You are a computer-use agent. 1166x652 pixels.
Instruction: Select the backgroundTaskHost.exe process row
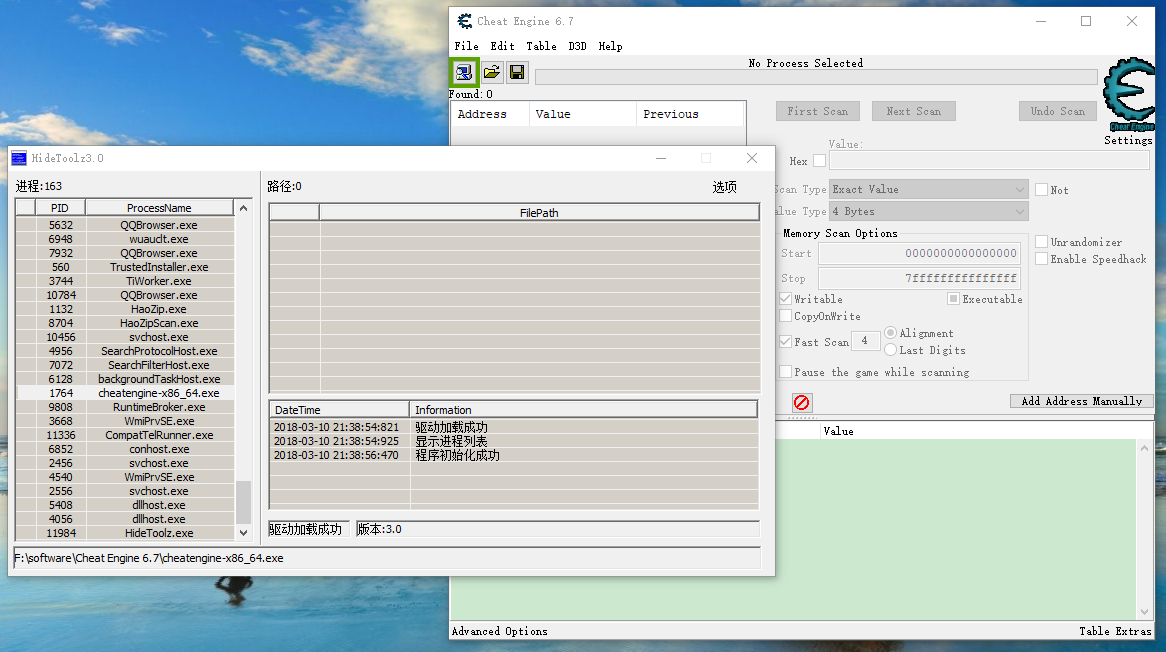click(125, 379)
